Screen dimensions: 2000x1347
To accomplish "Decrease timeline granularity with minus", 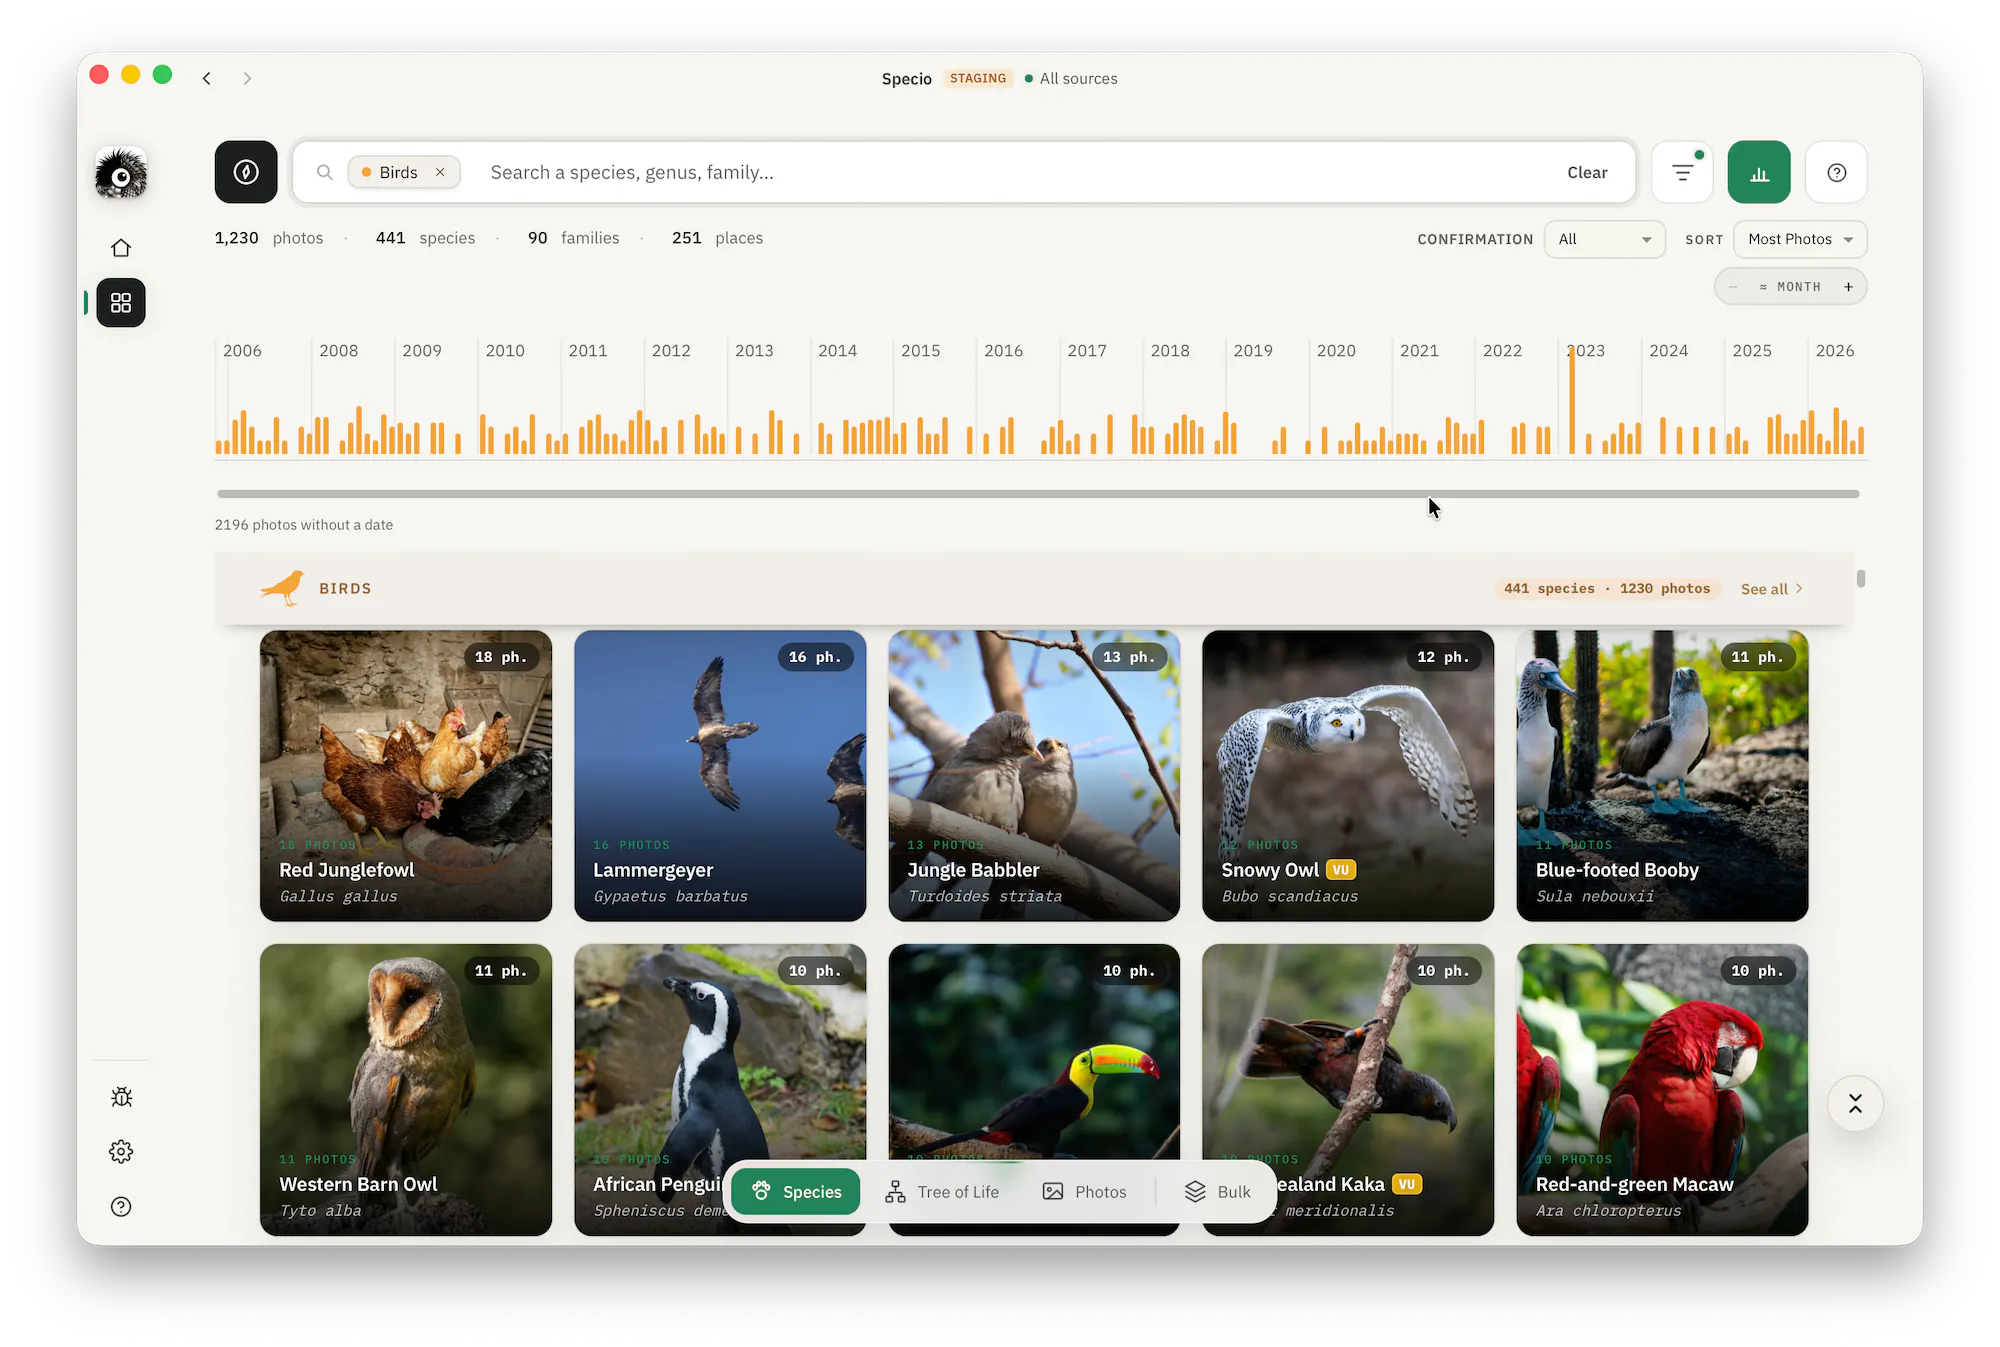I will pyautogui.click(x=1733, y=287).
